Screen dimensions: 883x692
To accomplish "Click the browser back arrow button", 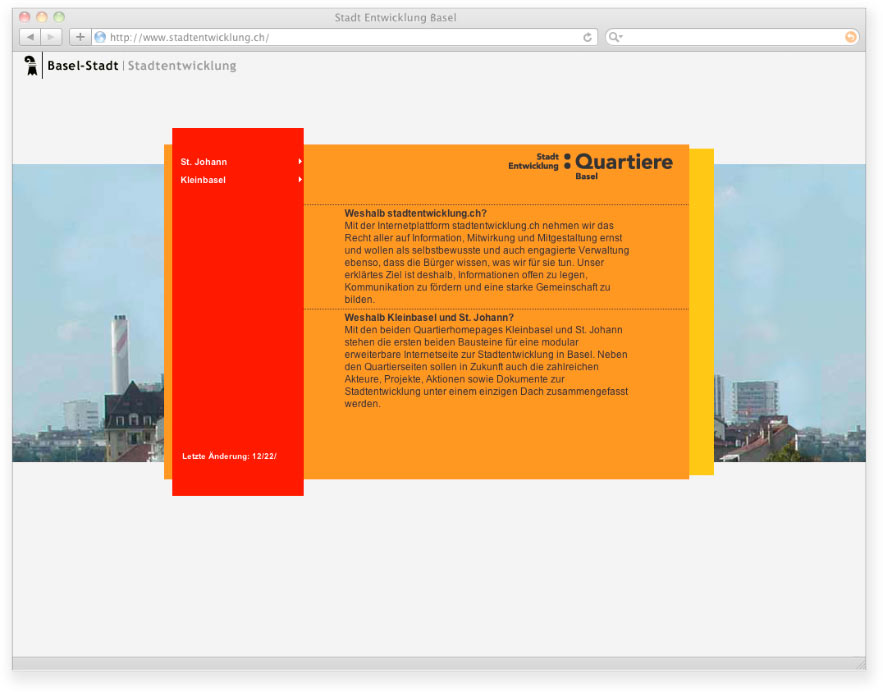I will tap(30, 37).
